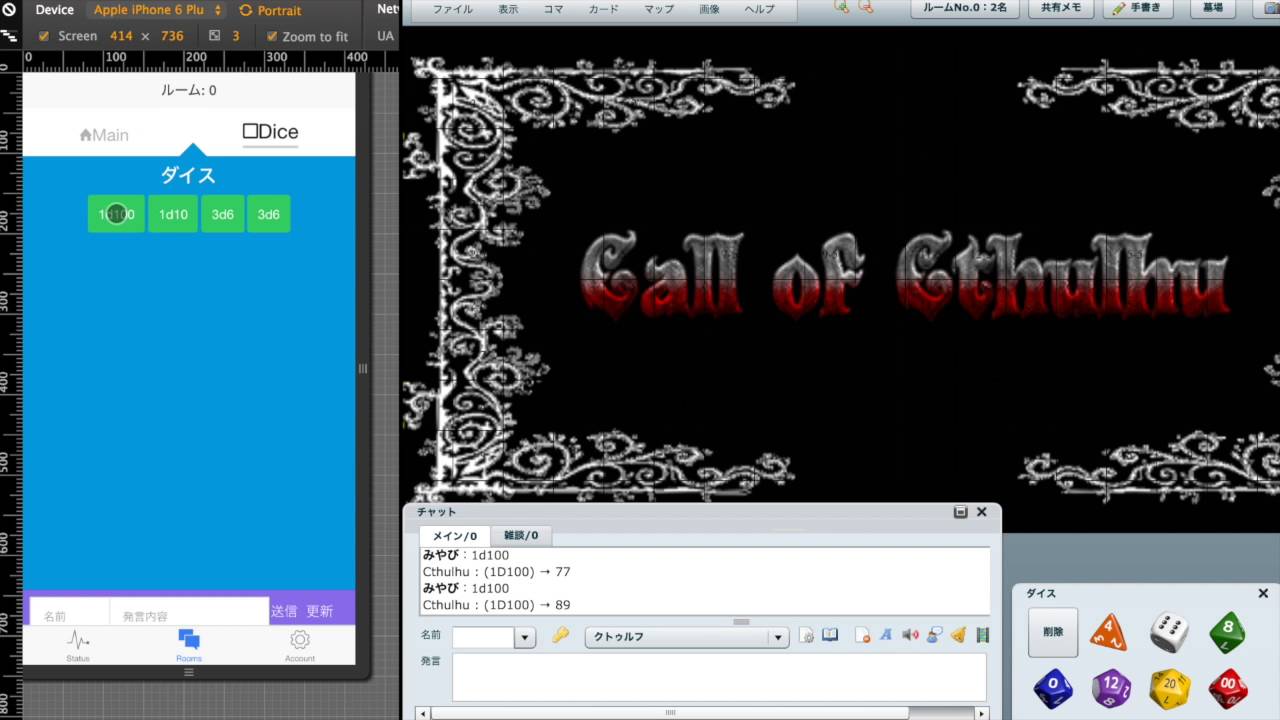Click the left arrow of the chat scrollbar
The width and height of the screenshot is (1280, 720).
point(424,713)
